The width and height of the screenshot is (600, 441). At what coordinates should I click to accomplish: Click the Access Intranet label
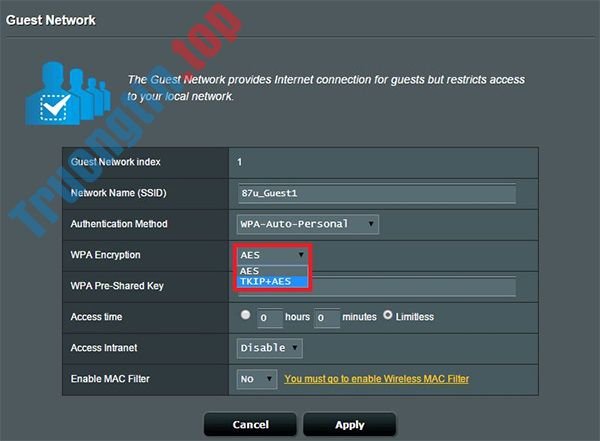coord(104,348)
